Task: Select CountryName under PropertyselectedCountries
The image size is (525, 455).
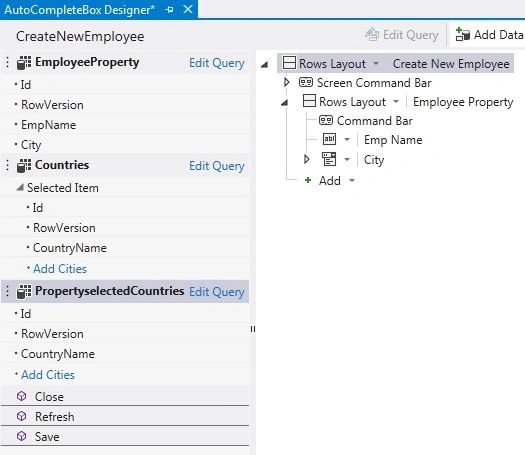Action: pyautogui.click(x=58, y=354)
